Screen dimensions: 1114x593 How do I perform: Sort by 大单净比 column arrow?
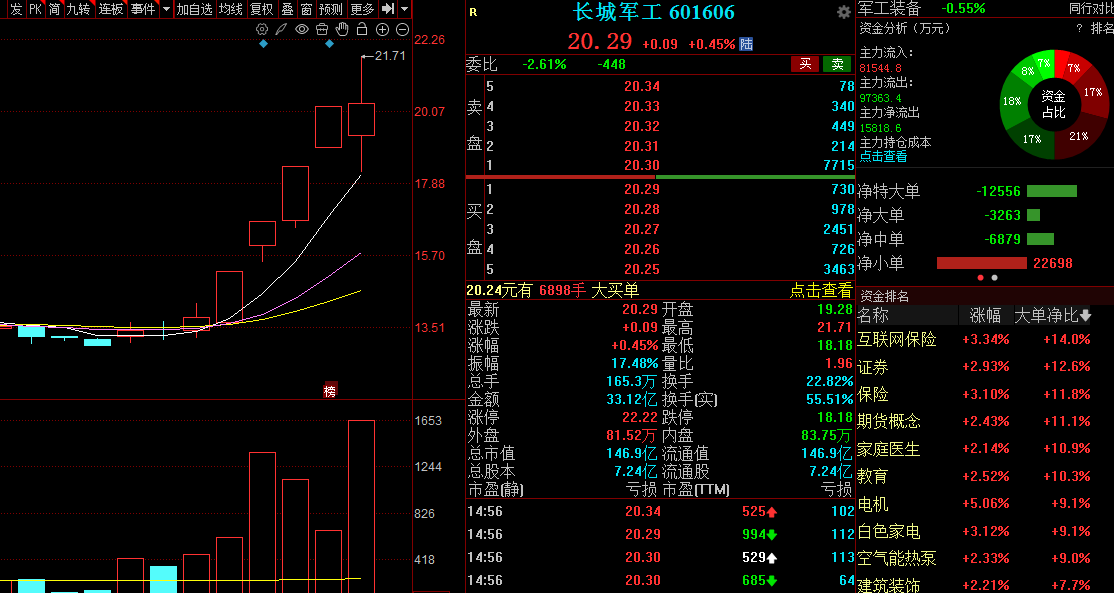(x=1086, y=316)
